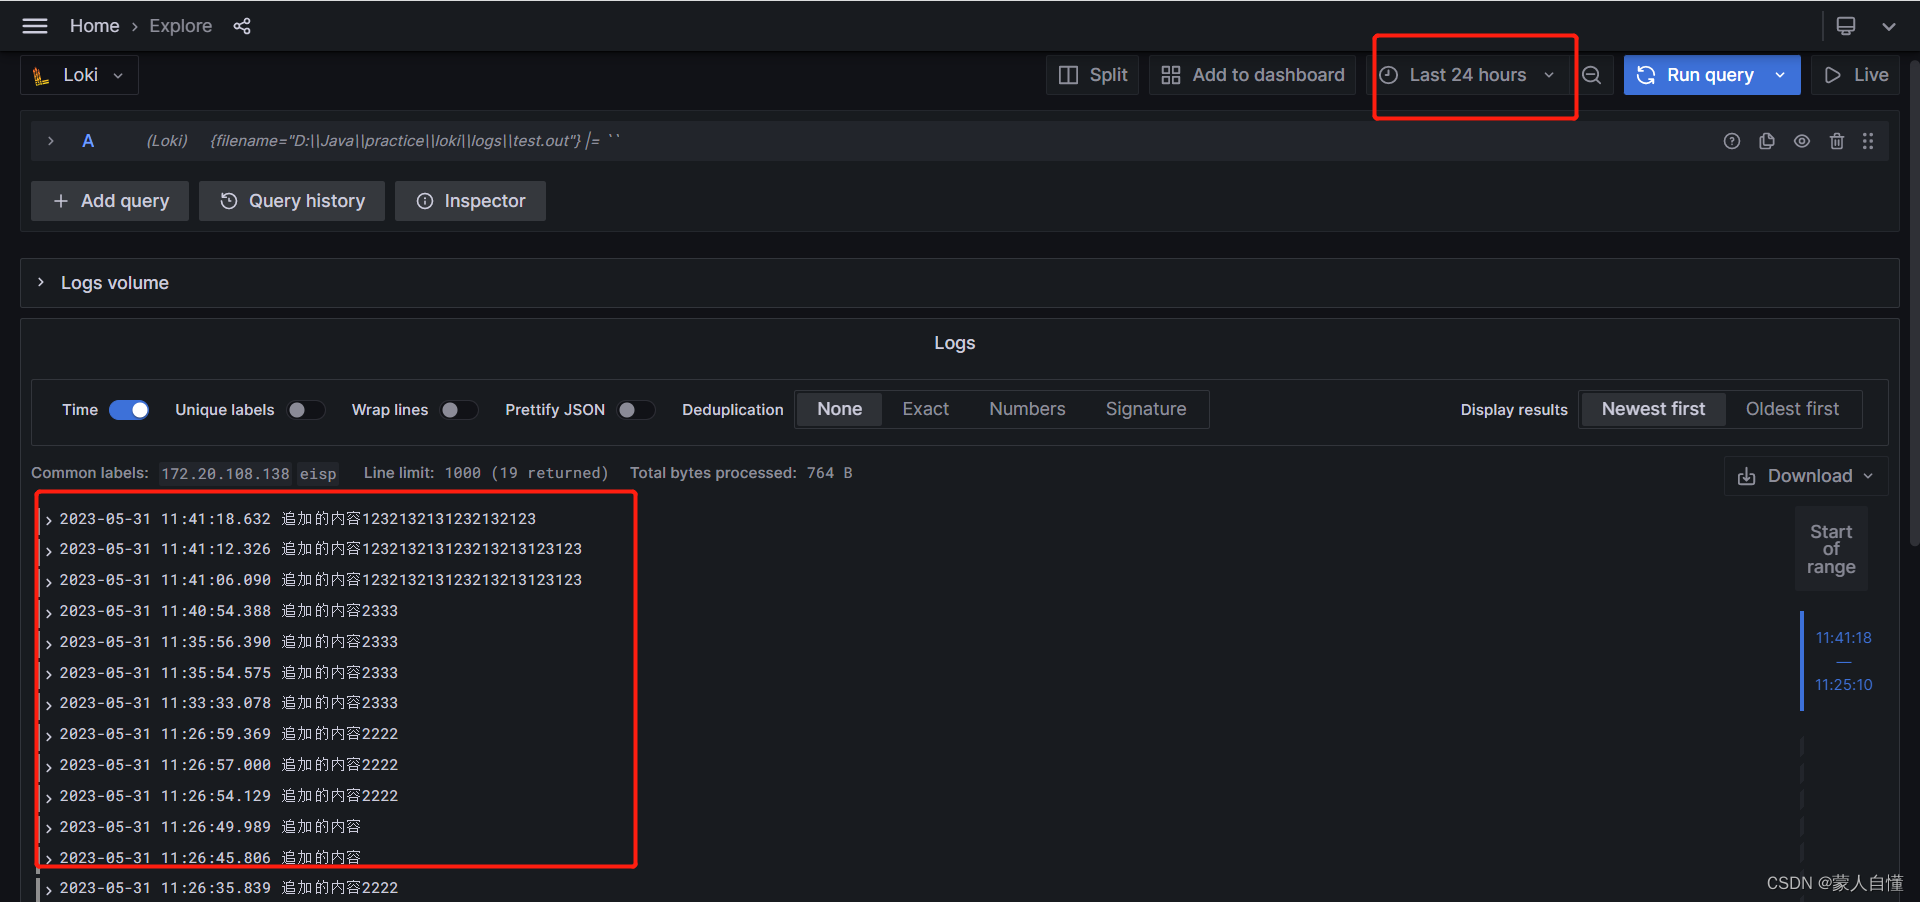This screenshot has height=902, width=1920.
Task: Share this Explore view via share icon
Action: click(242, 26)
